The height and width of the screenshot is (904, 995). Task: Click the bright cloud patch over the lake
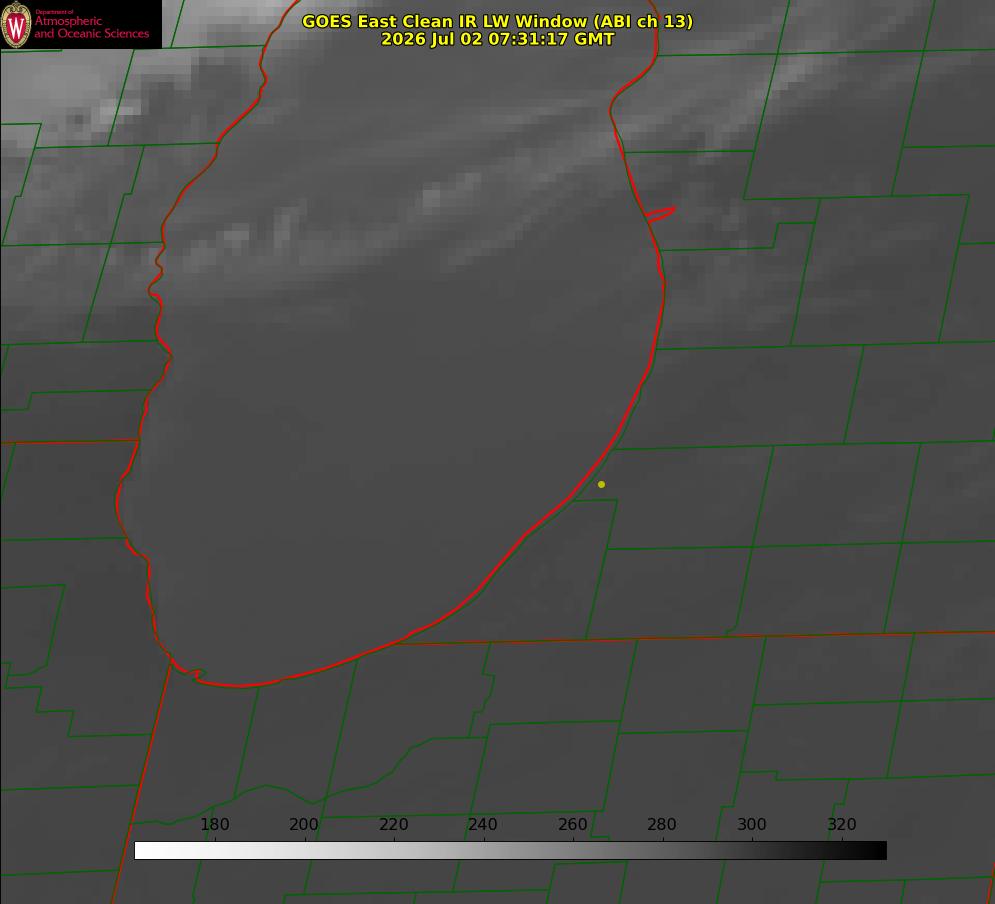(432, 198)
